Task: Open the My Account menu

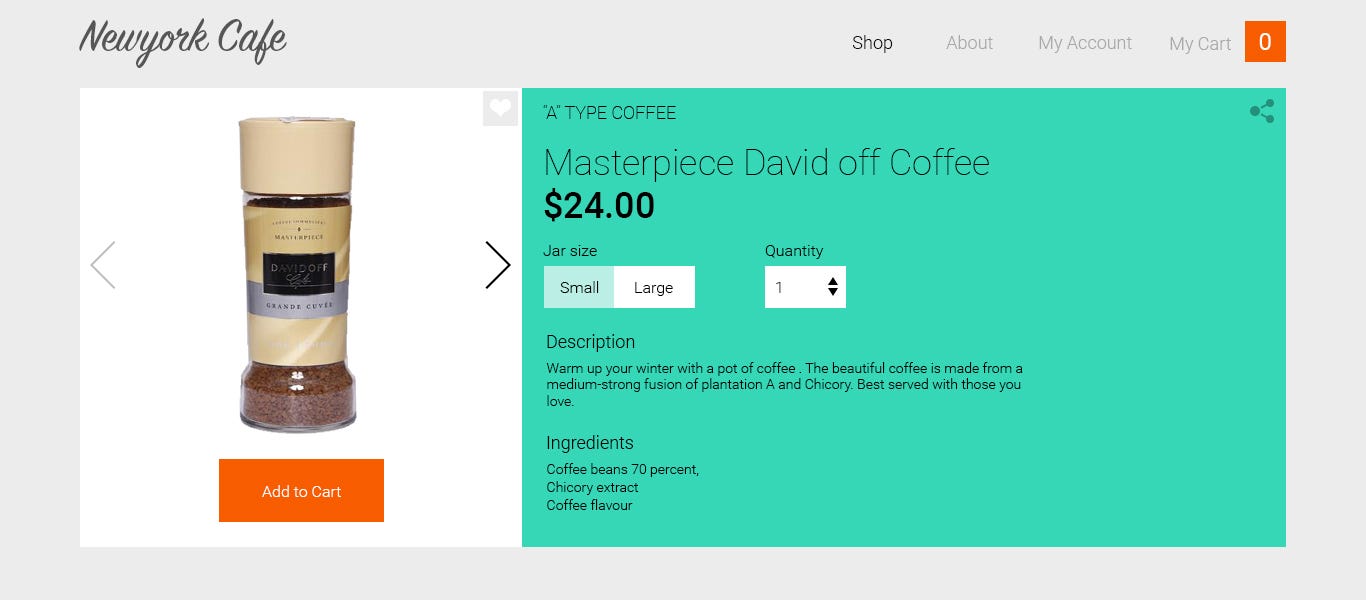Action: (x=1085, y=43)
